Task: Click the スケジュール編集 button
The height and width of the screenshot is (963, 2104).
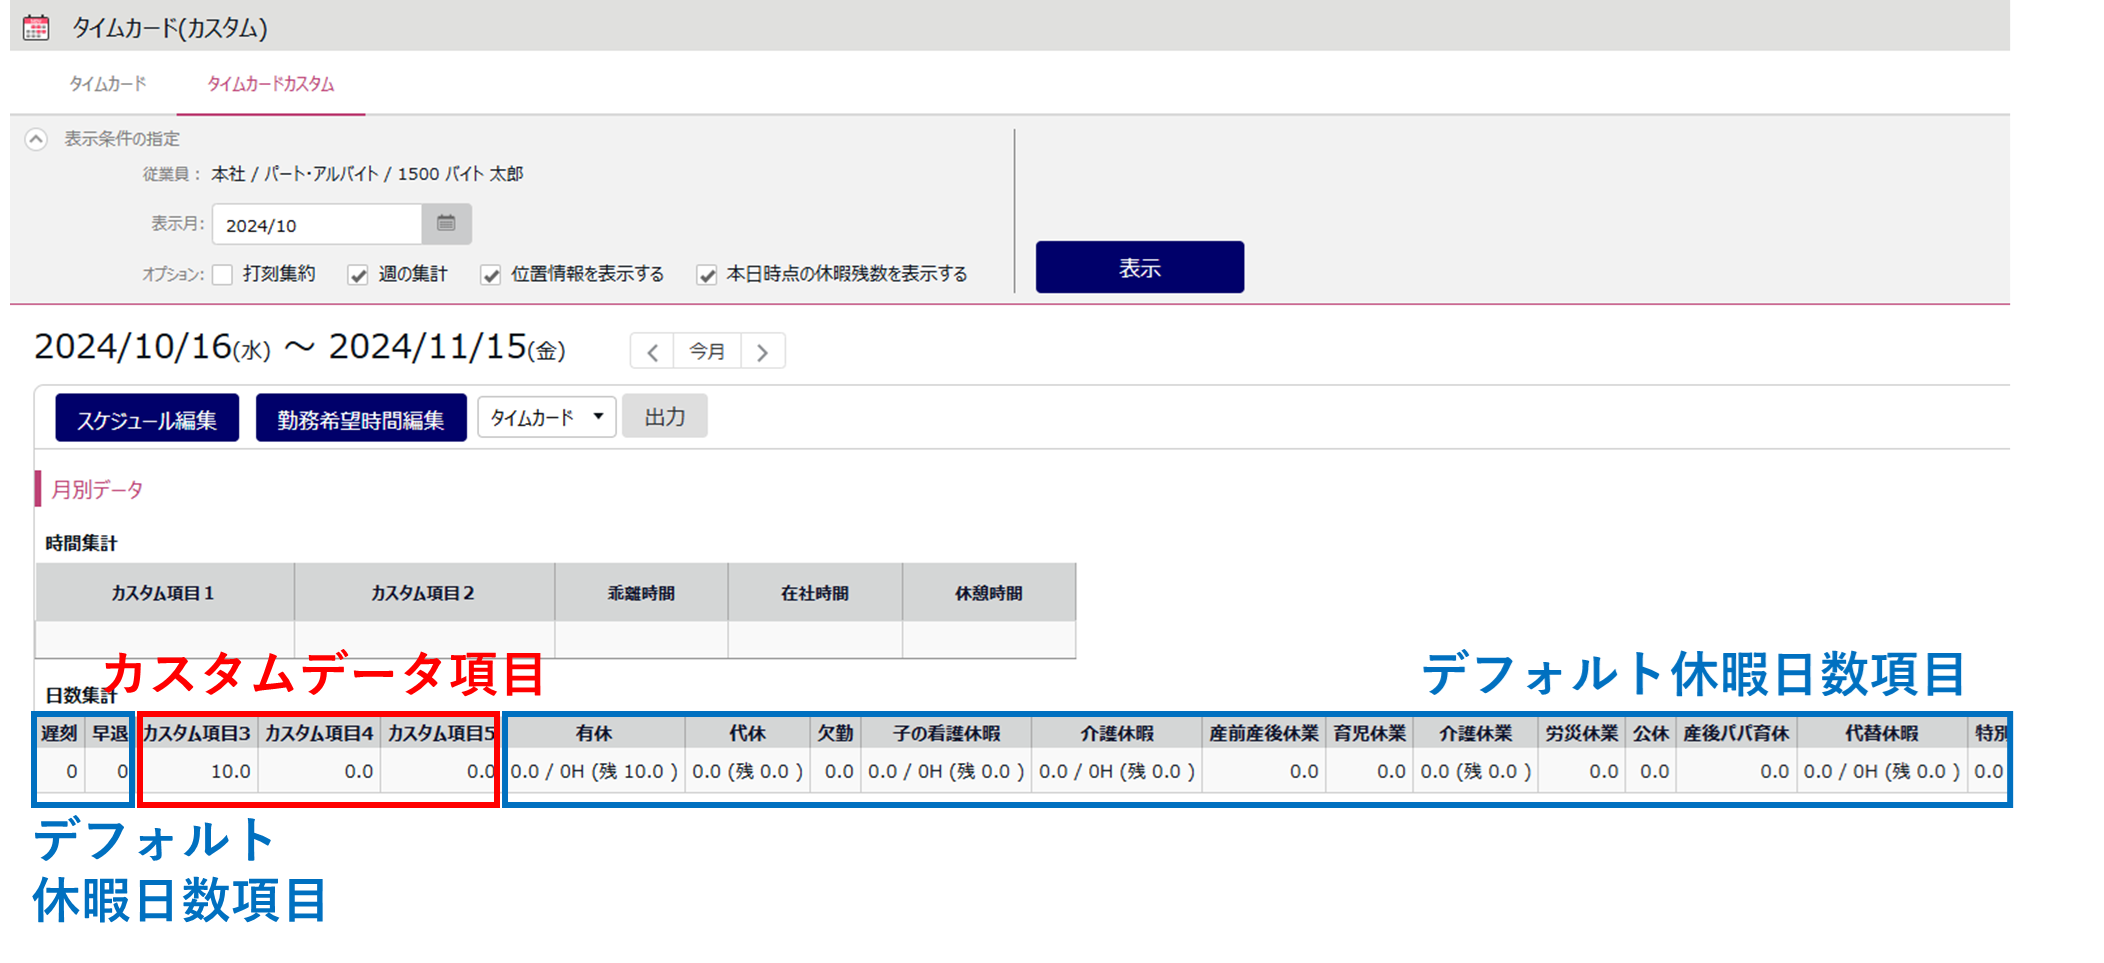Action: click(147, 419)
